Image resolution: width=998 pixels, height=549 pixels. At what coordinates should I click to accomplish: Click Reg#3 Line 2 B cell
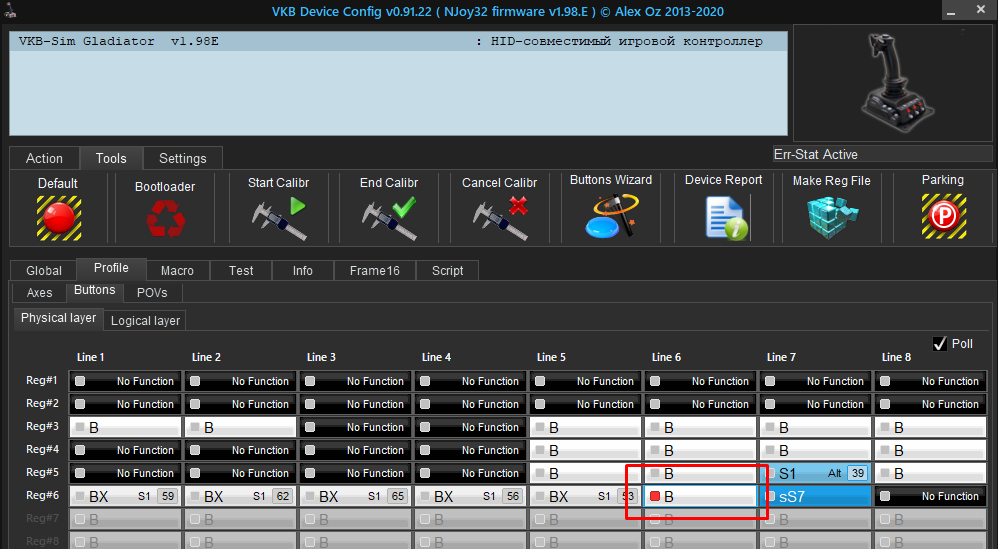241,427
